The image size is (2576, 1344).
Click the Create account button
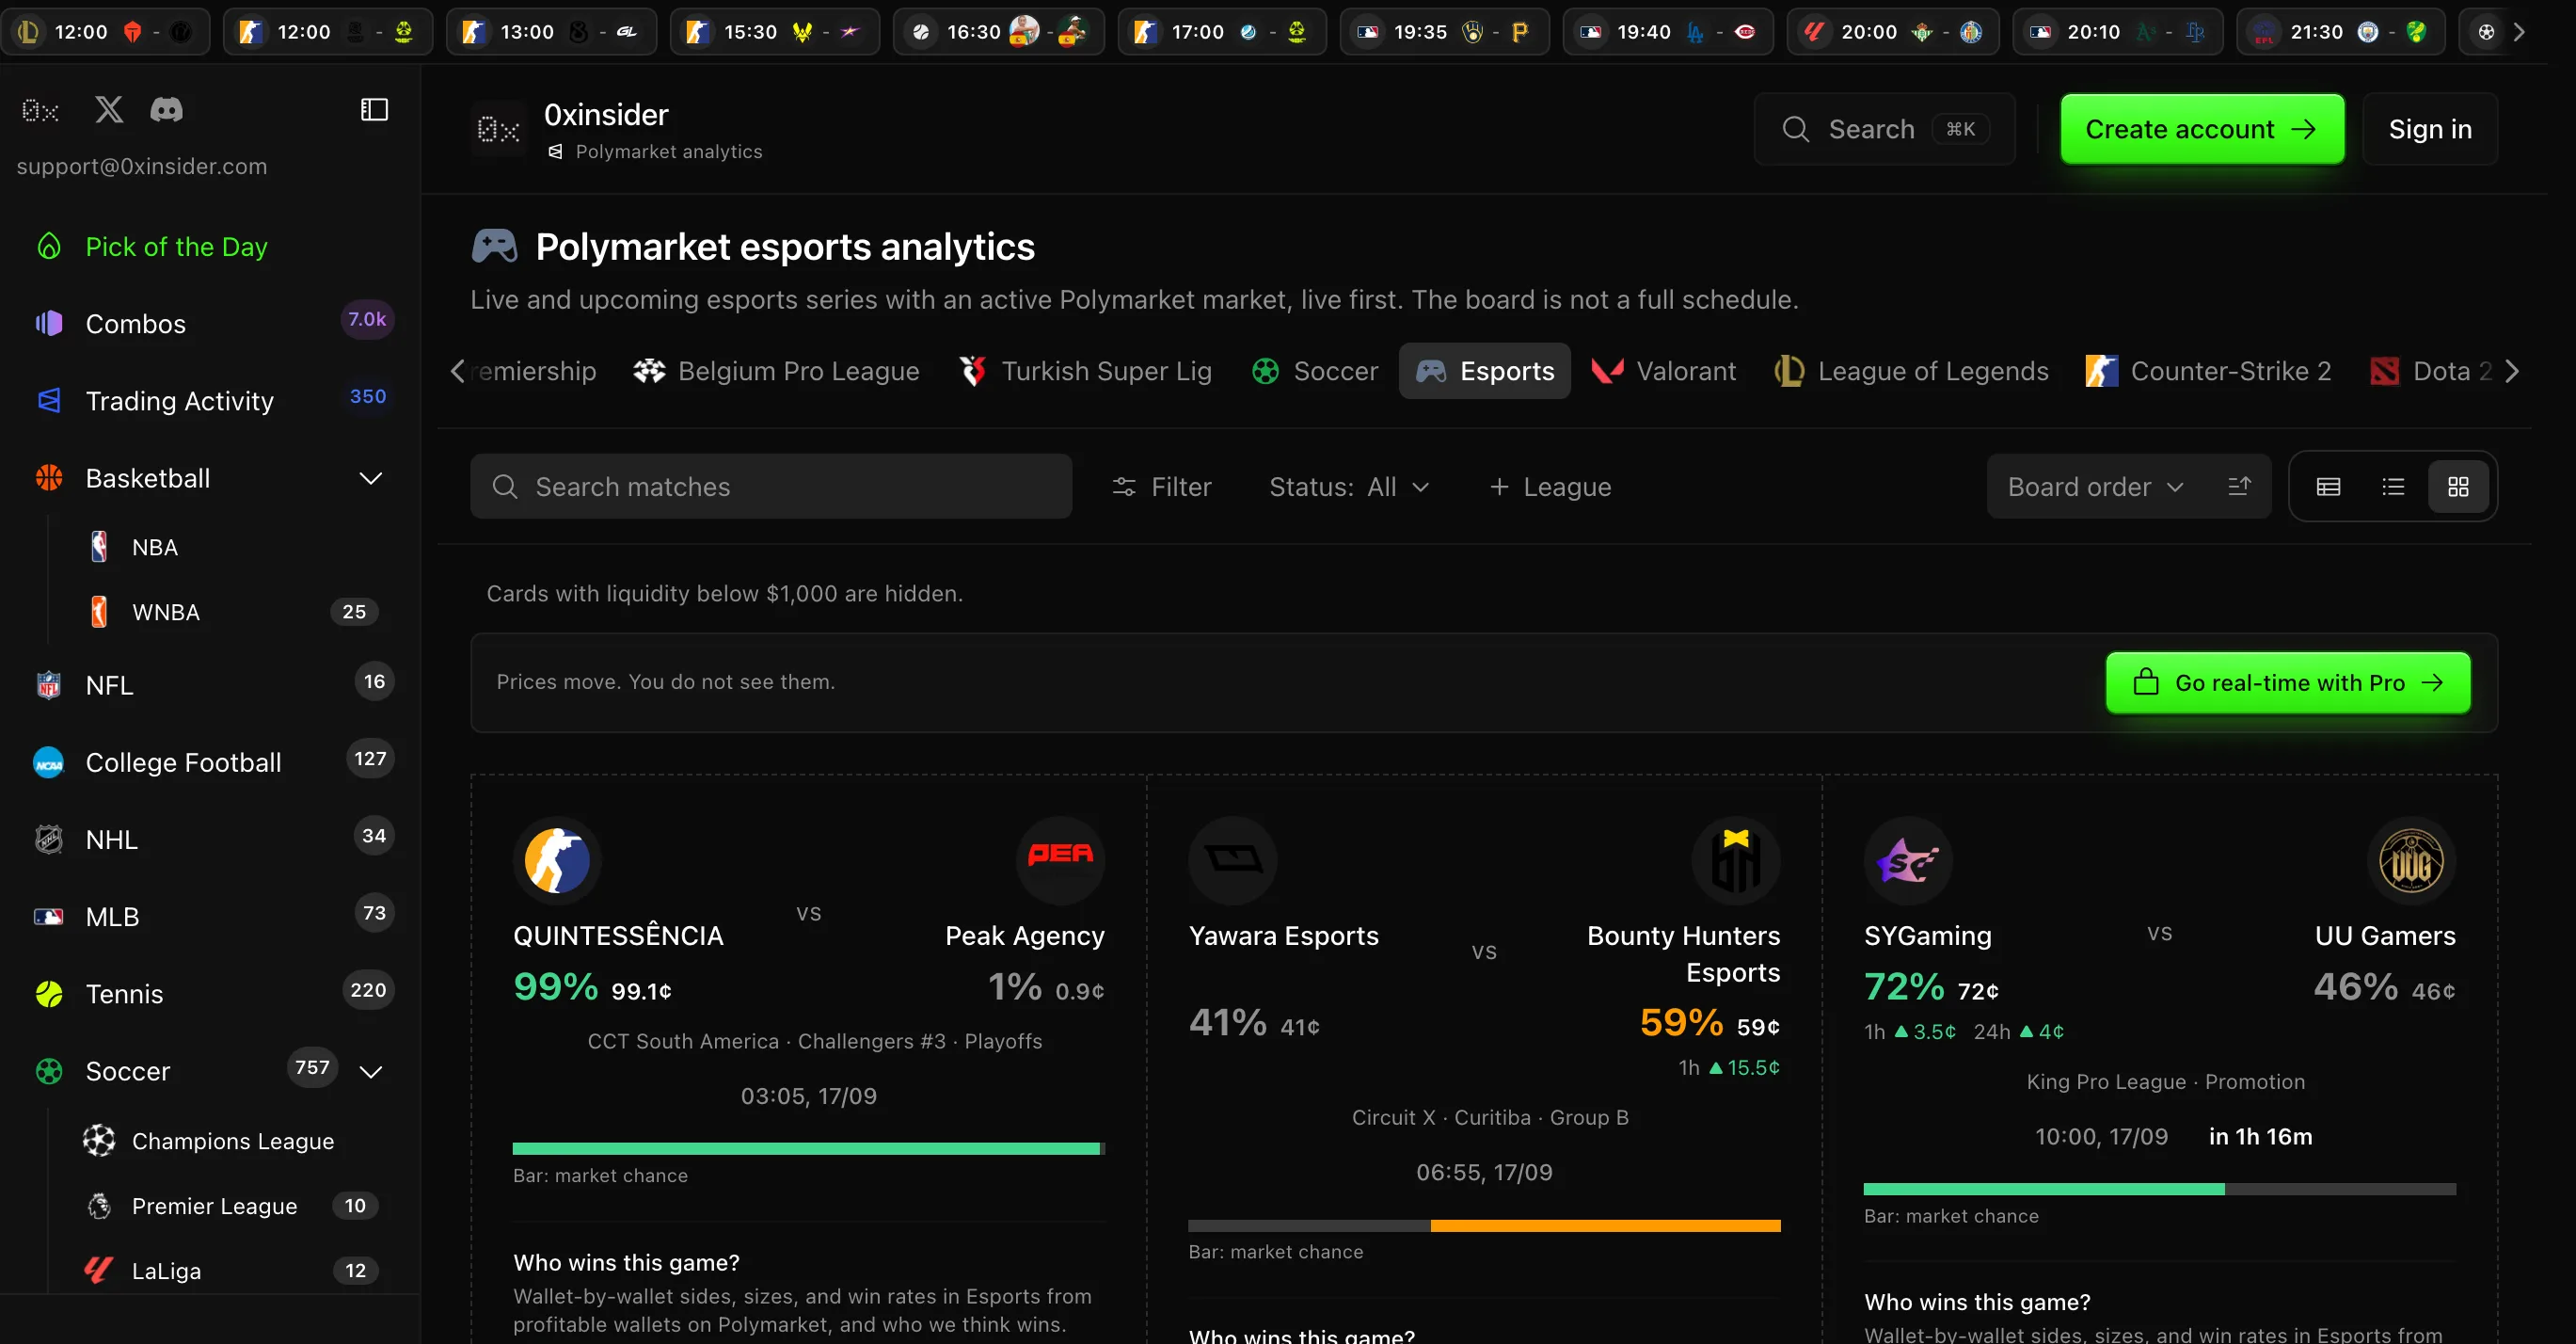coord(2201,129)
